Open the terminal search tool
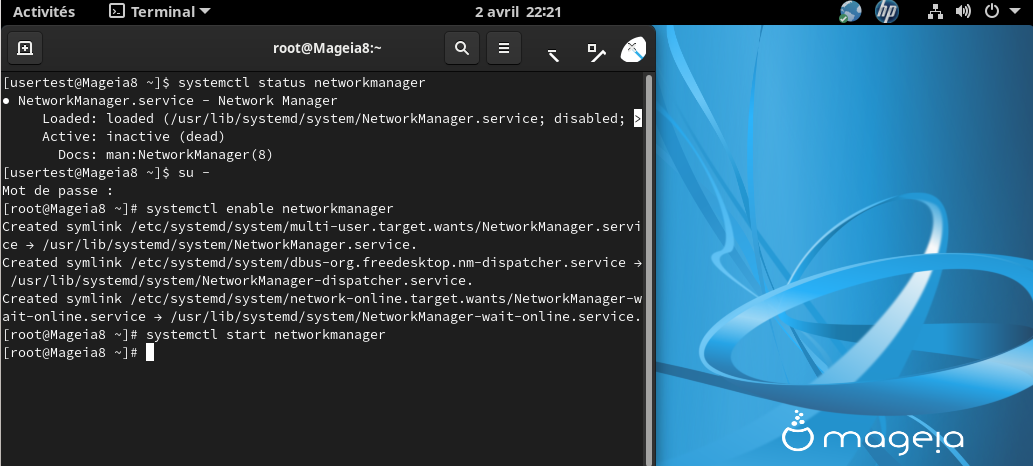The width and height of the screenshot is (1033, 466). [x=462, y=48]
